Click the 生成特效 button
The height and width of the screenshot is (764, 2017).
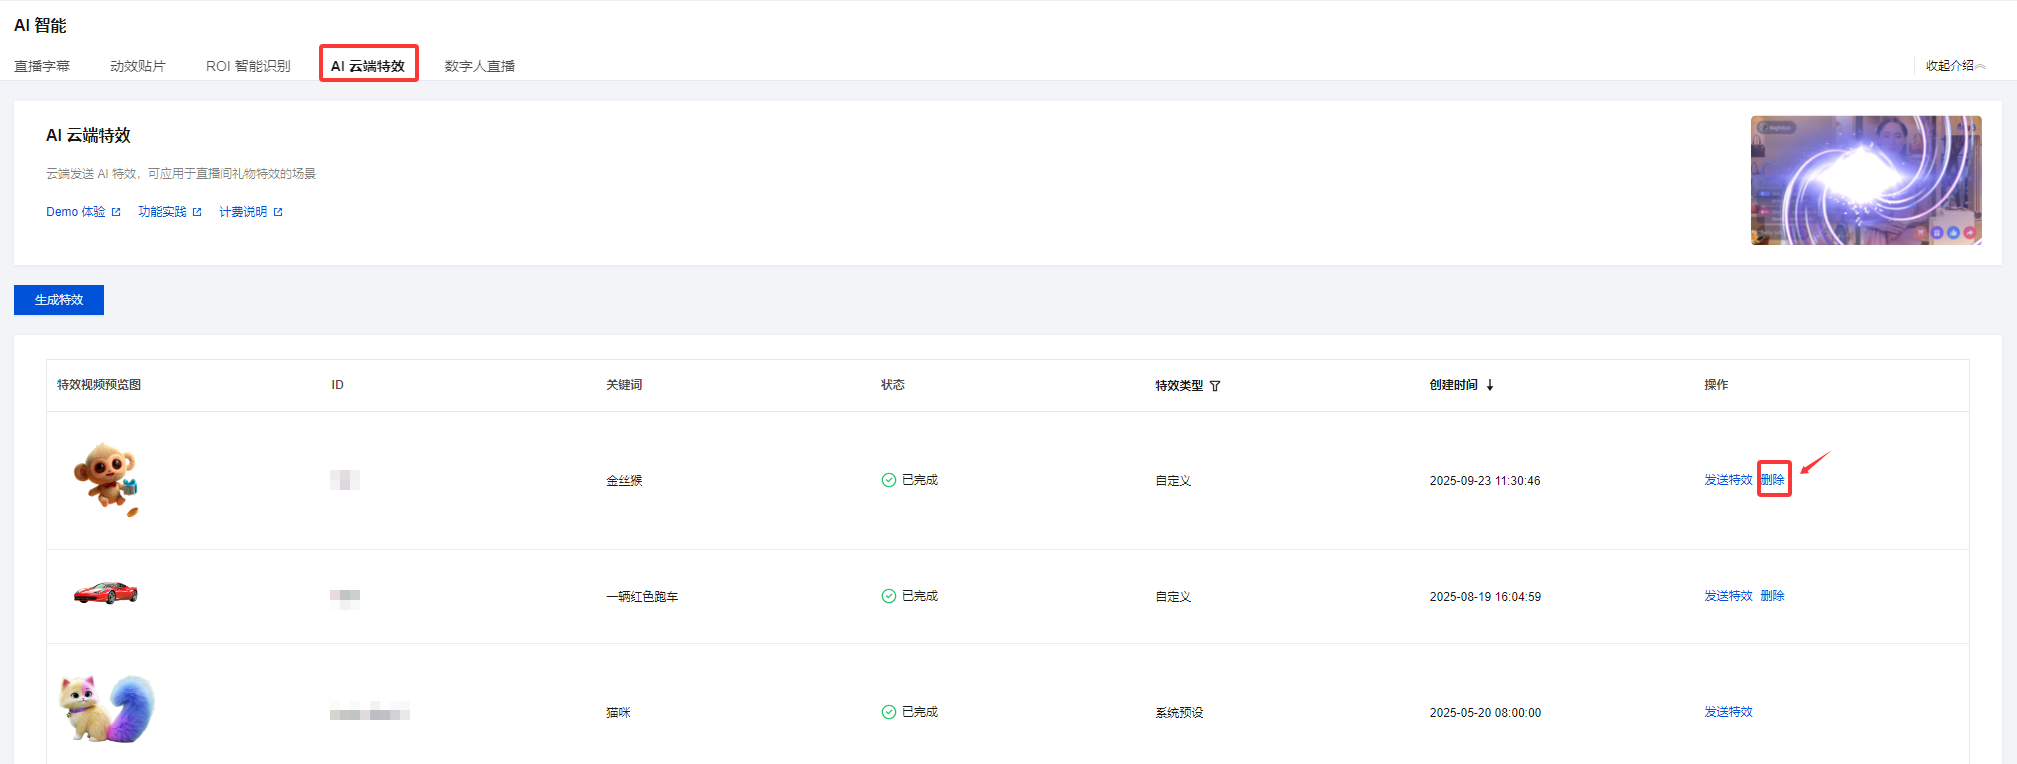click(x=59, y=300)
